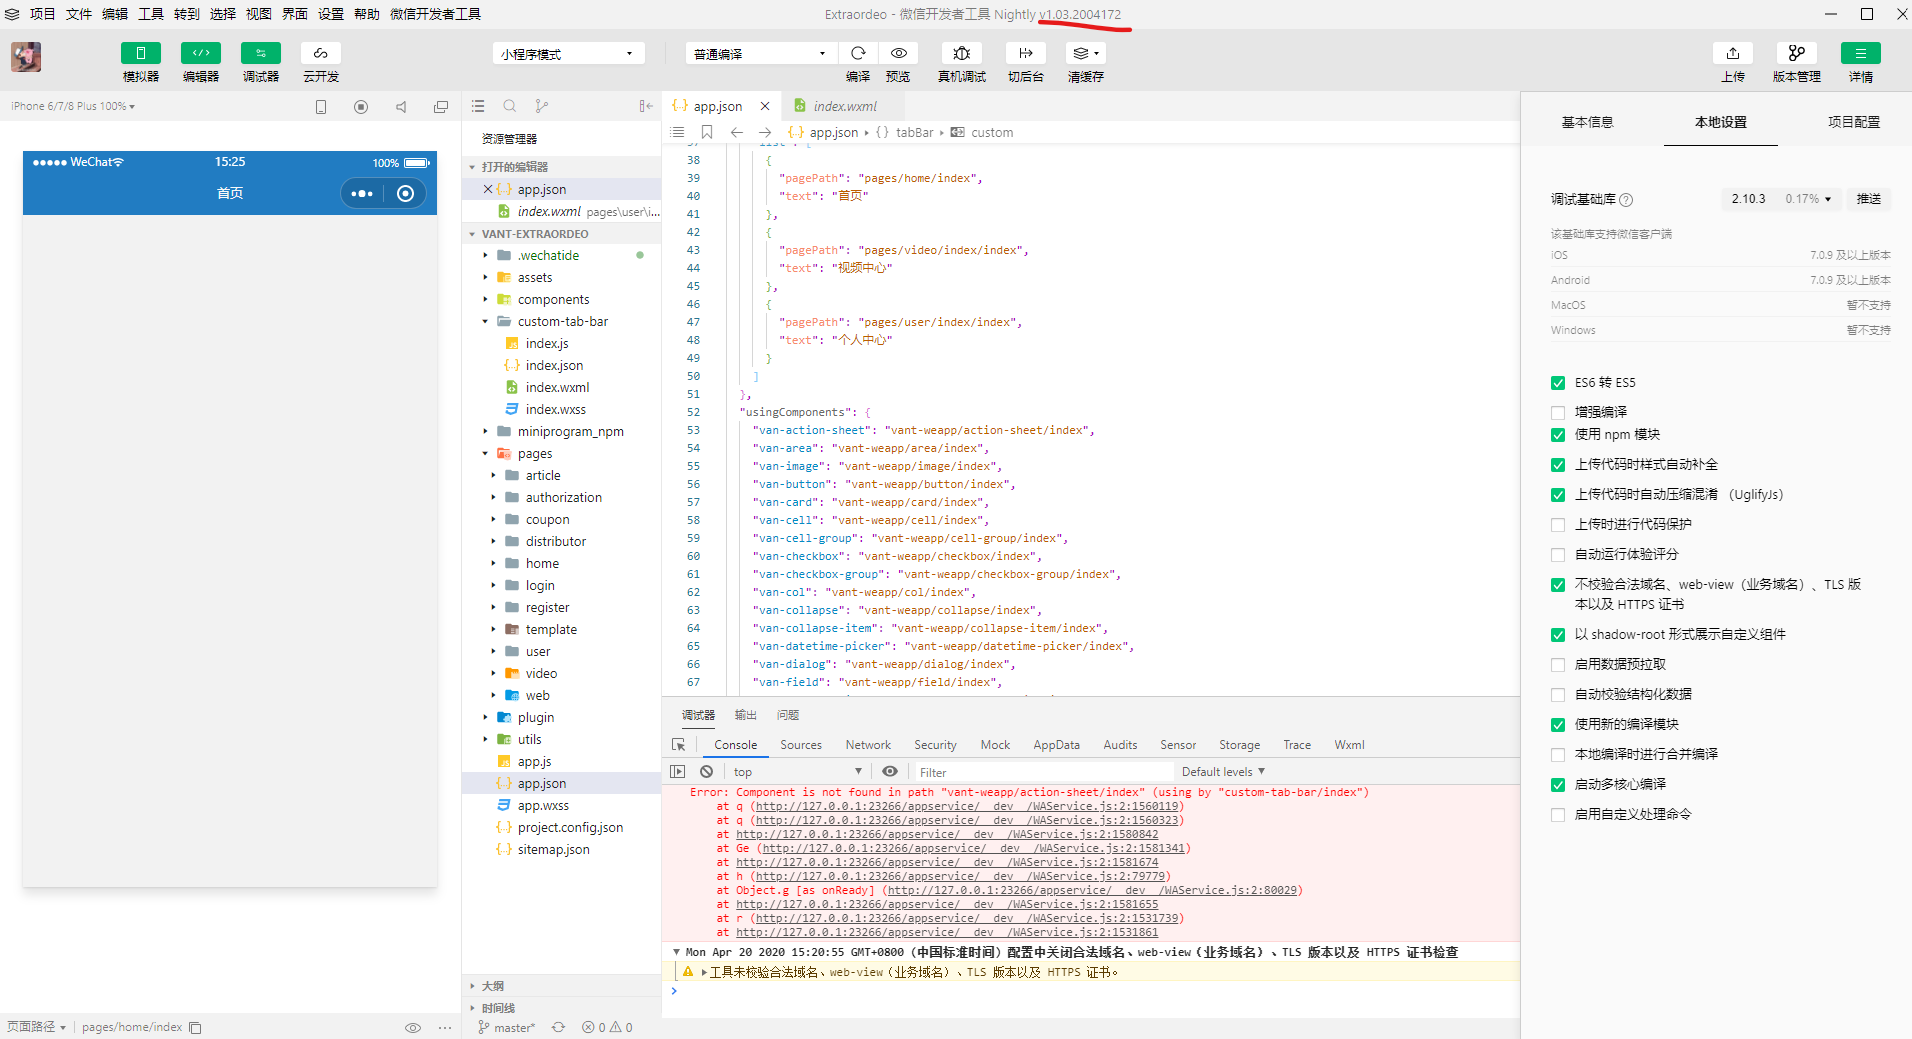The width and height of the screenshot is (1912, 1039).
Task: Open the 工具 menu
Action: click(151, 14)
